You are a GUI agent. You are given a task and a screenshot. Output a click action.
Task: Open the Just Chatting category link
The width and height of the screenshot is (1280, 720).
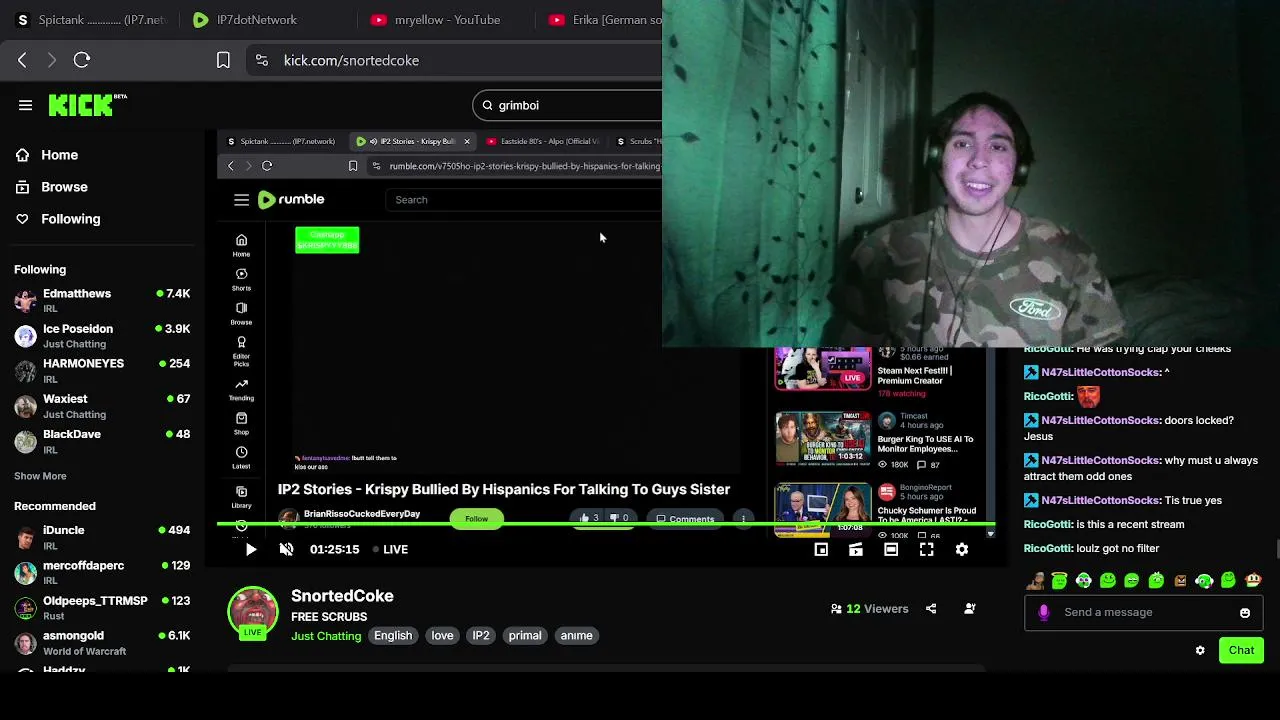point(326,636)
